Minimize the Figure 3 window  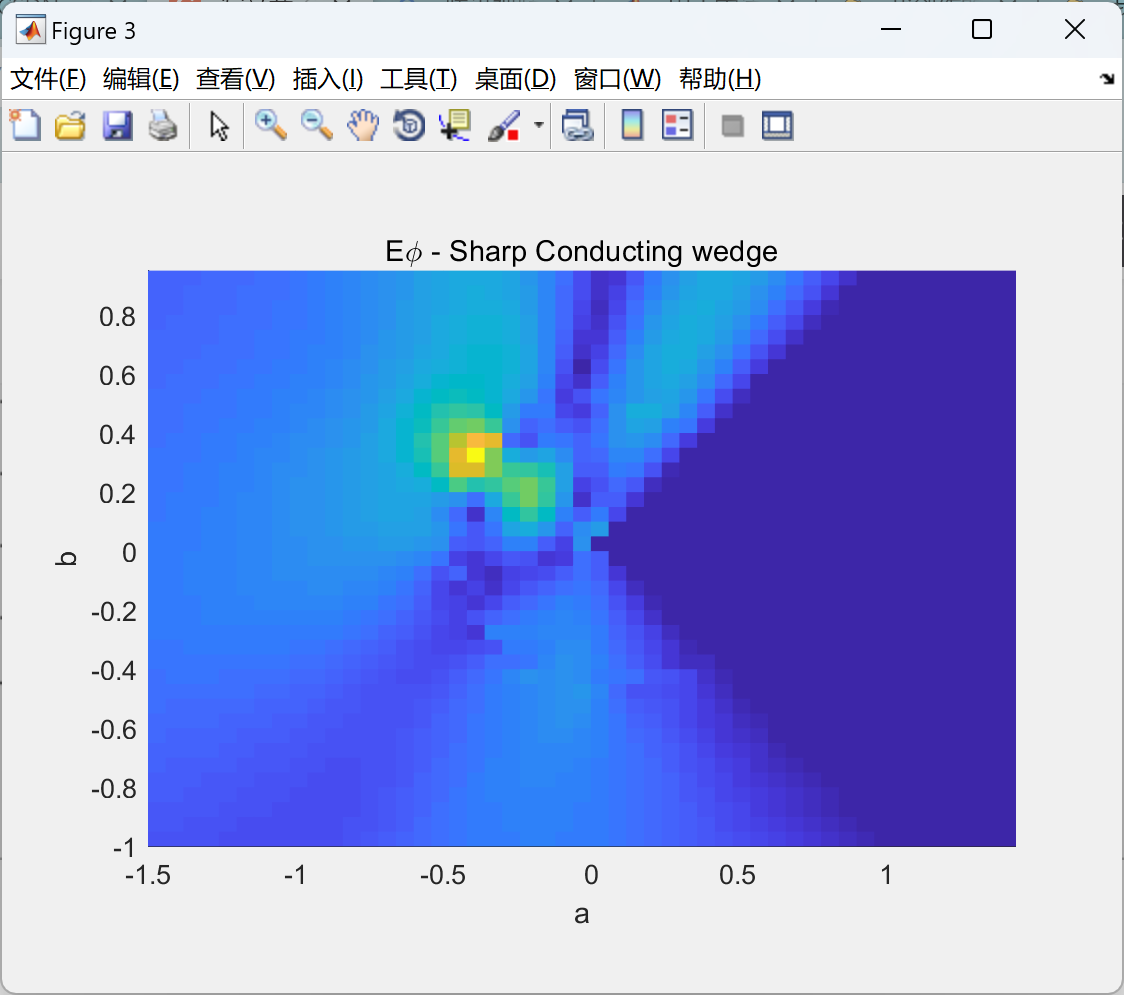890,29
